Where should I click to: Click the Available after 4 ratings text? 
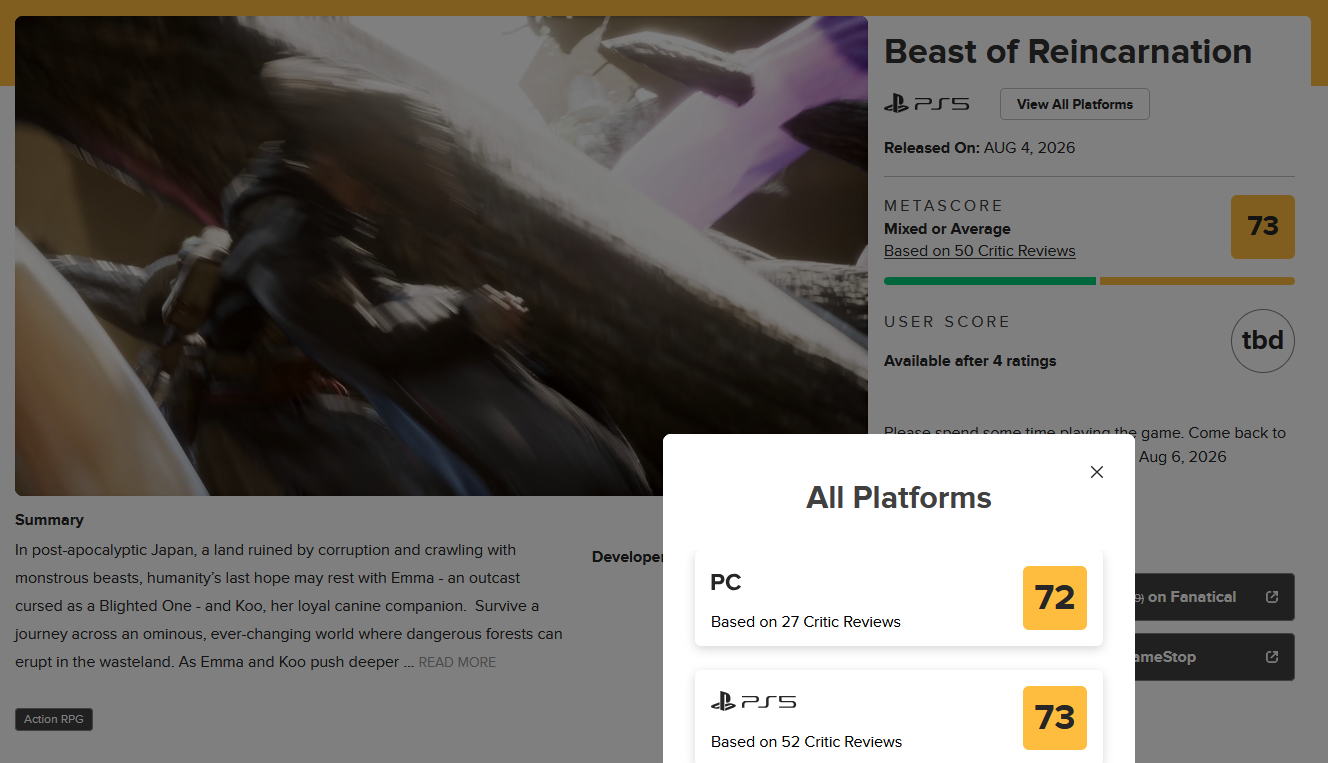coord(970,361)
